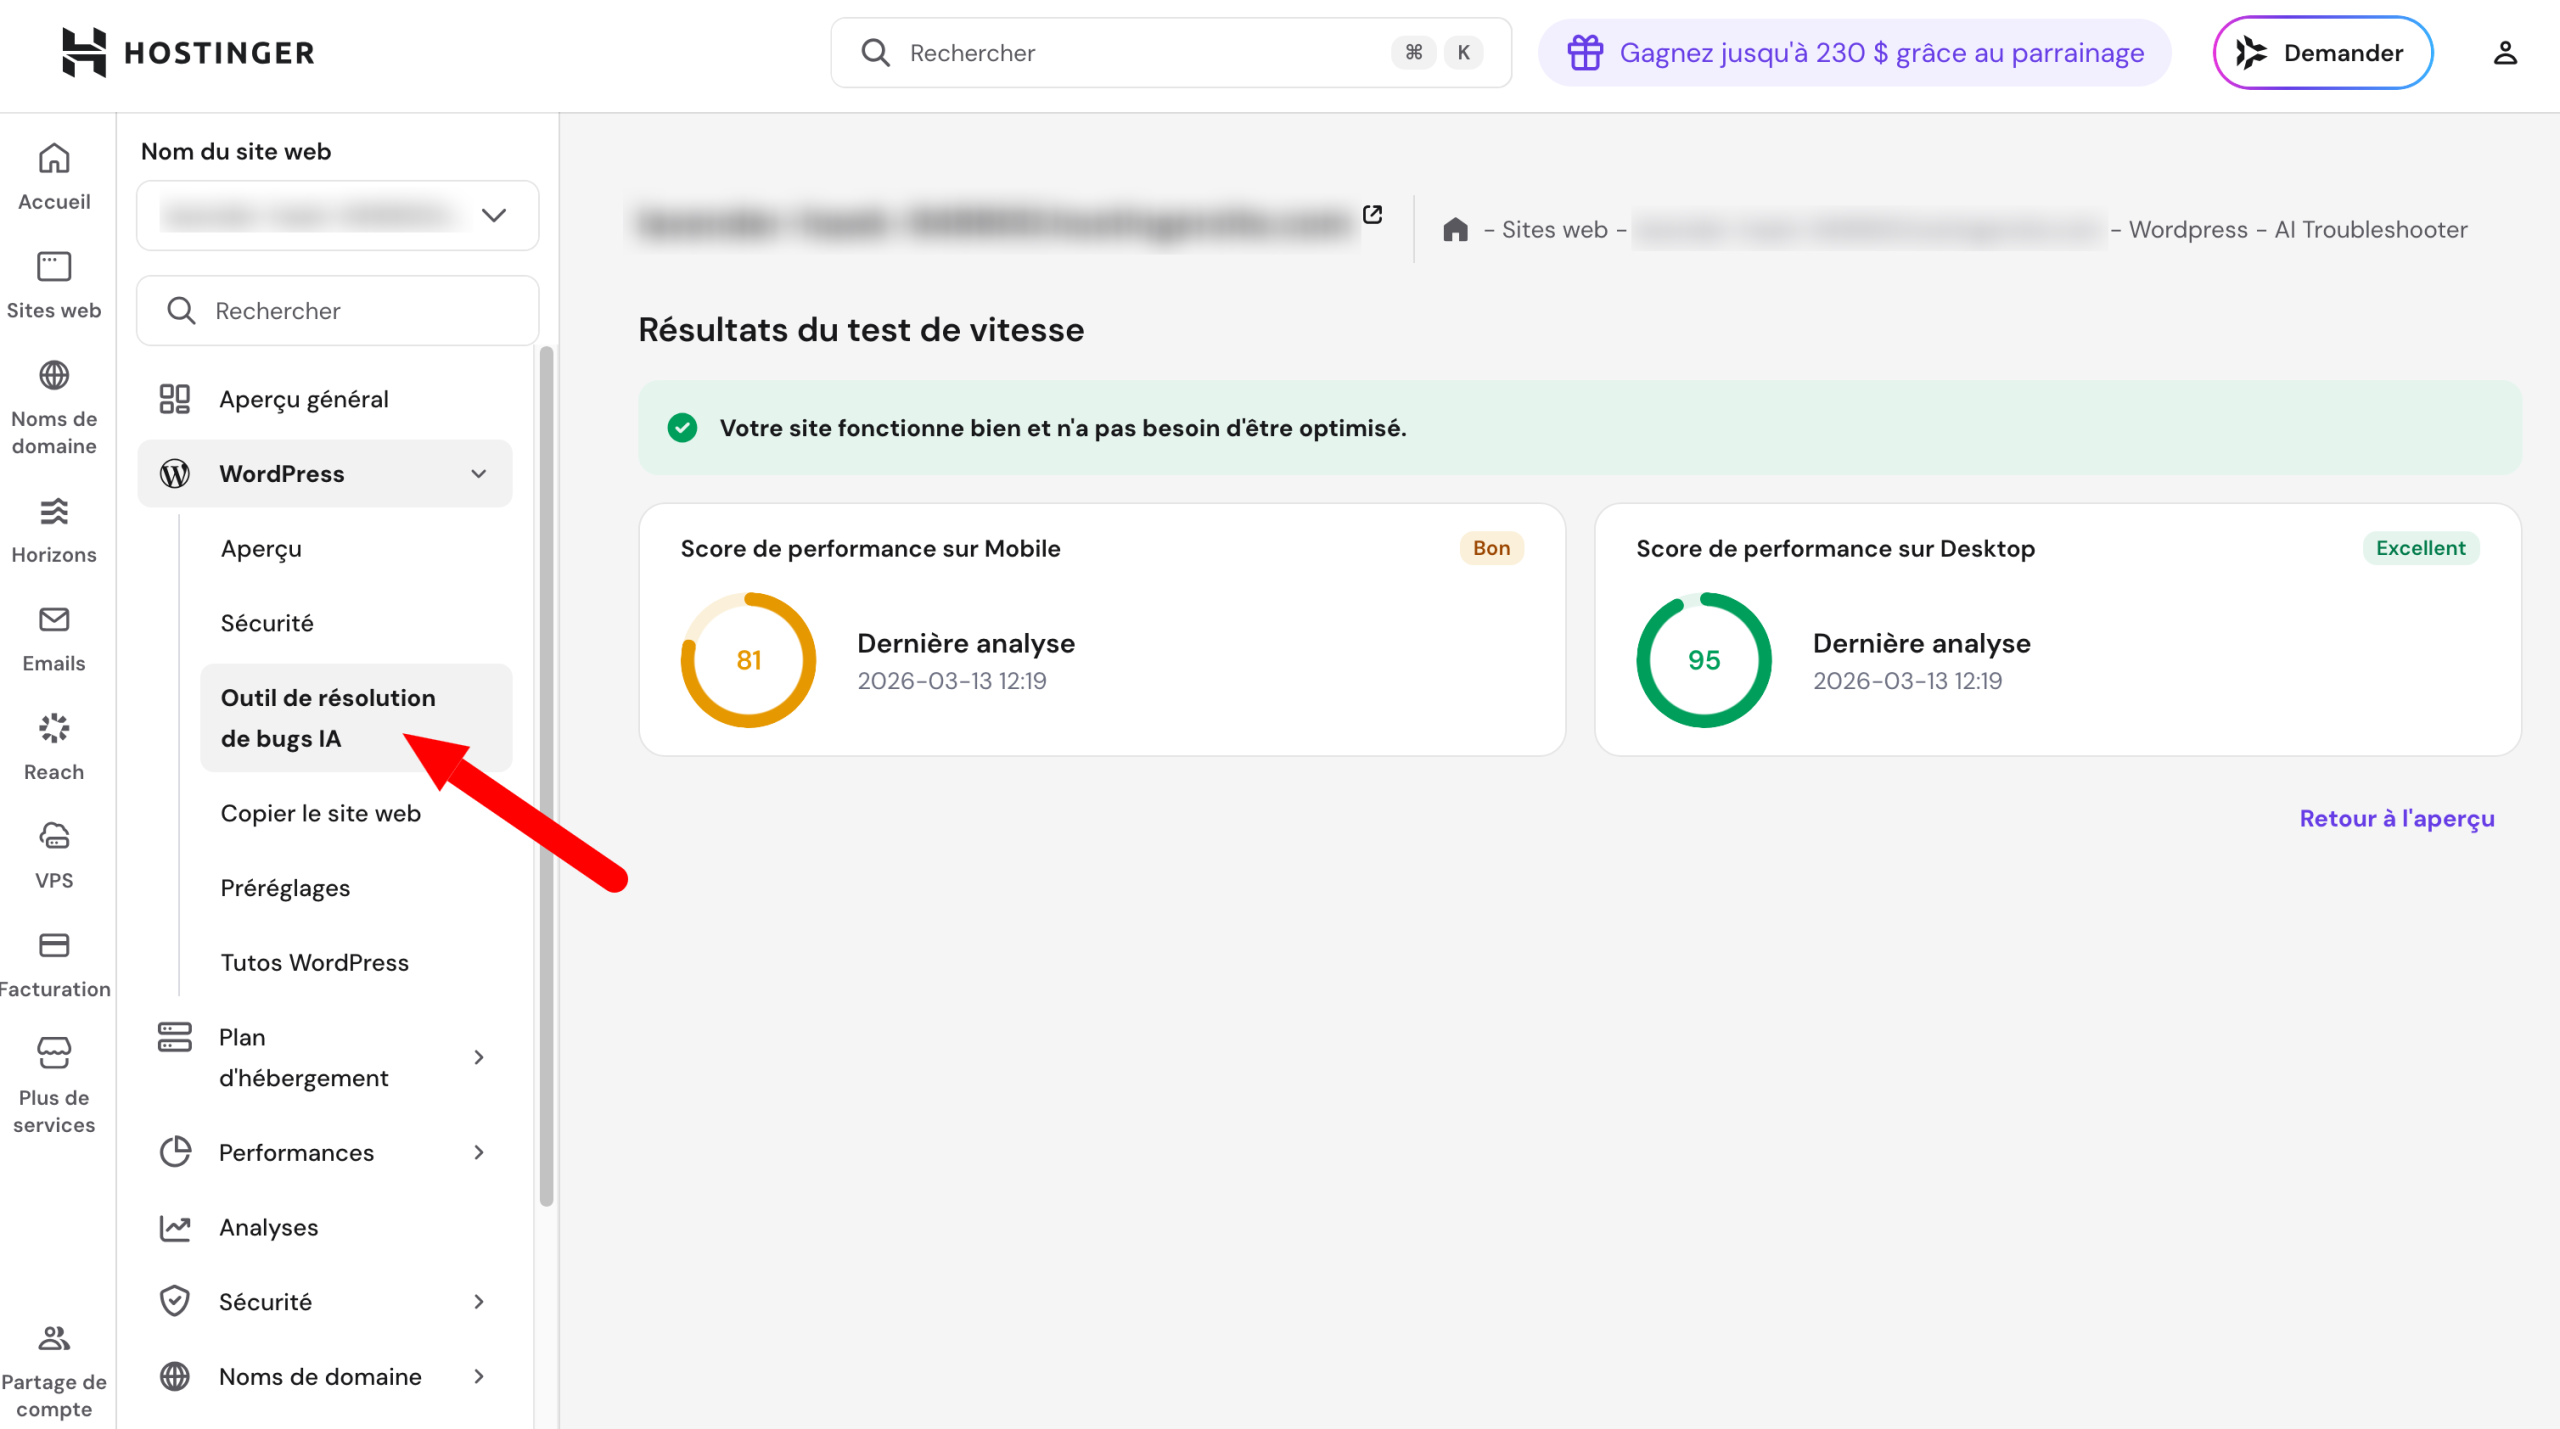
Task: Expand Plan d'hébergement chevron
Action: 479,1057
